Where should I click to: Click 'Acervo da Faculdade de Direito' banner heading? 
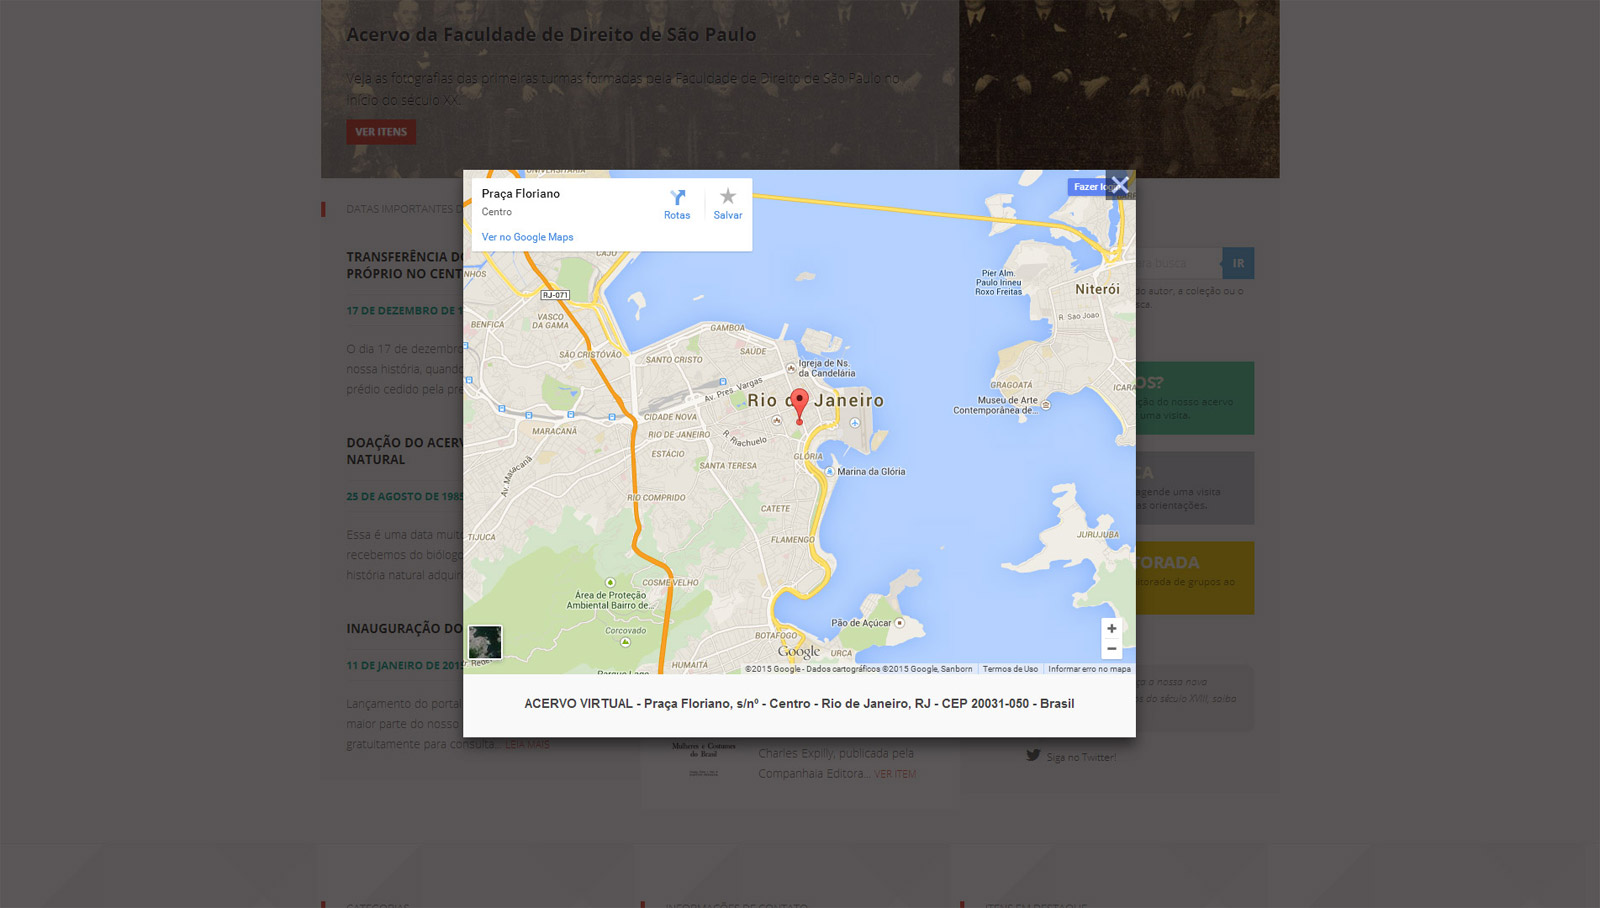(551, 34)
